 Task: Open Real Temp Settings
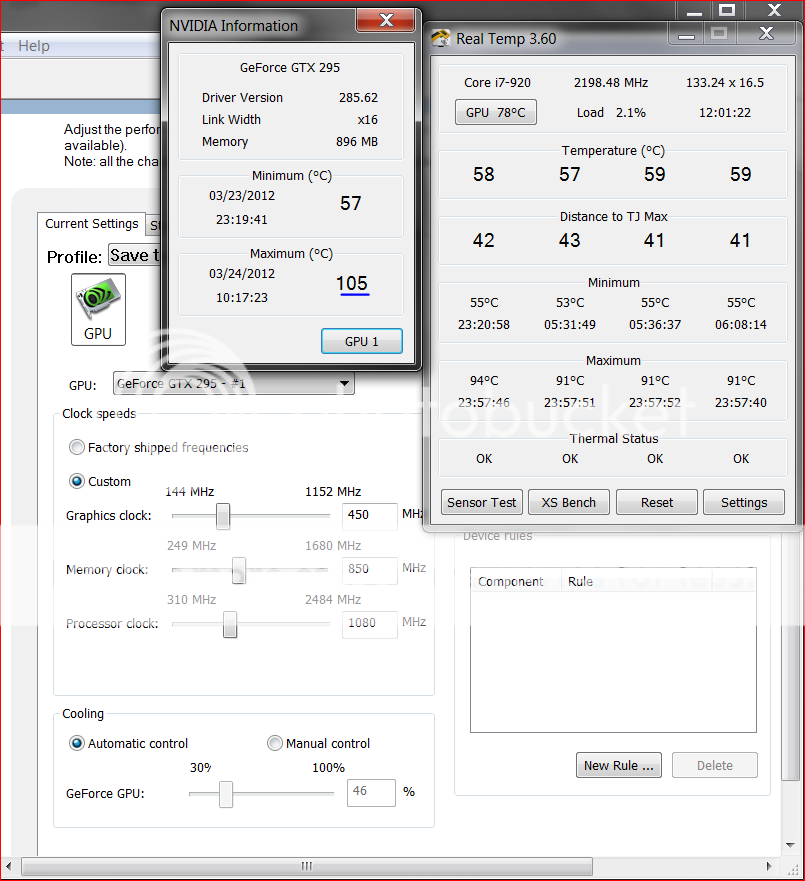click(743, 502)
